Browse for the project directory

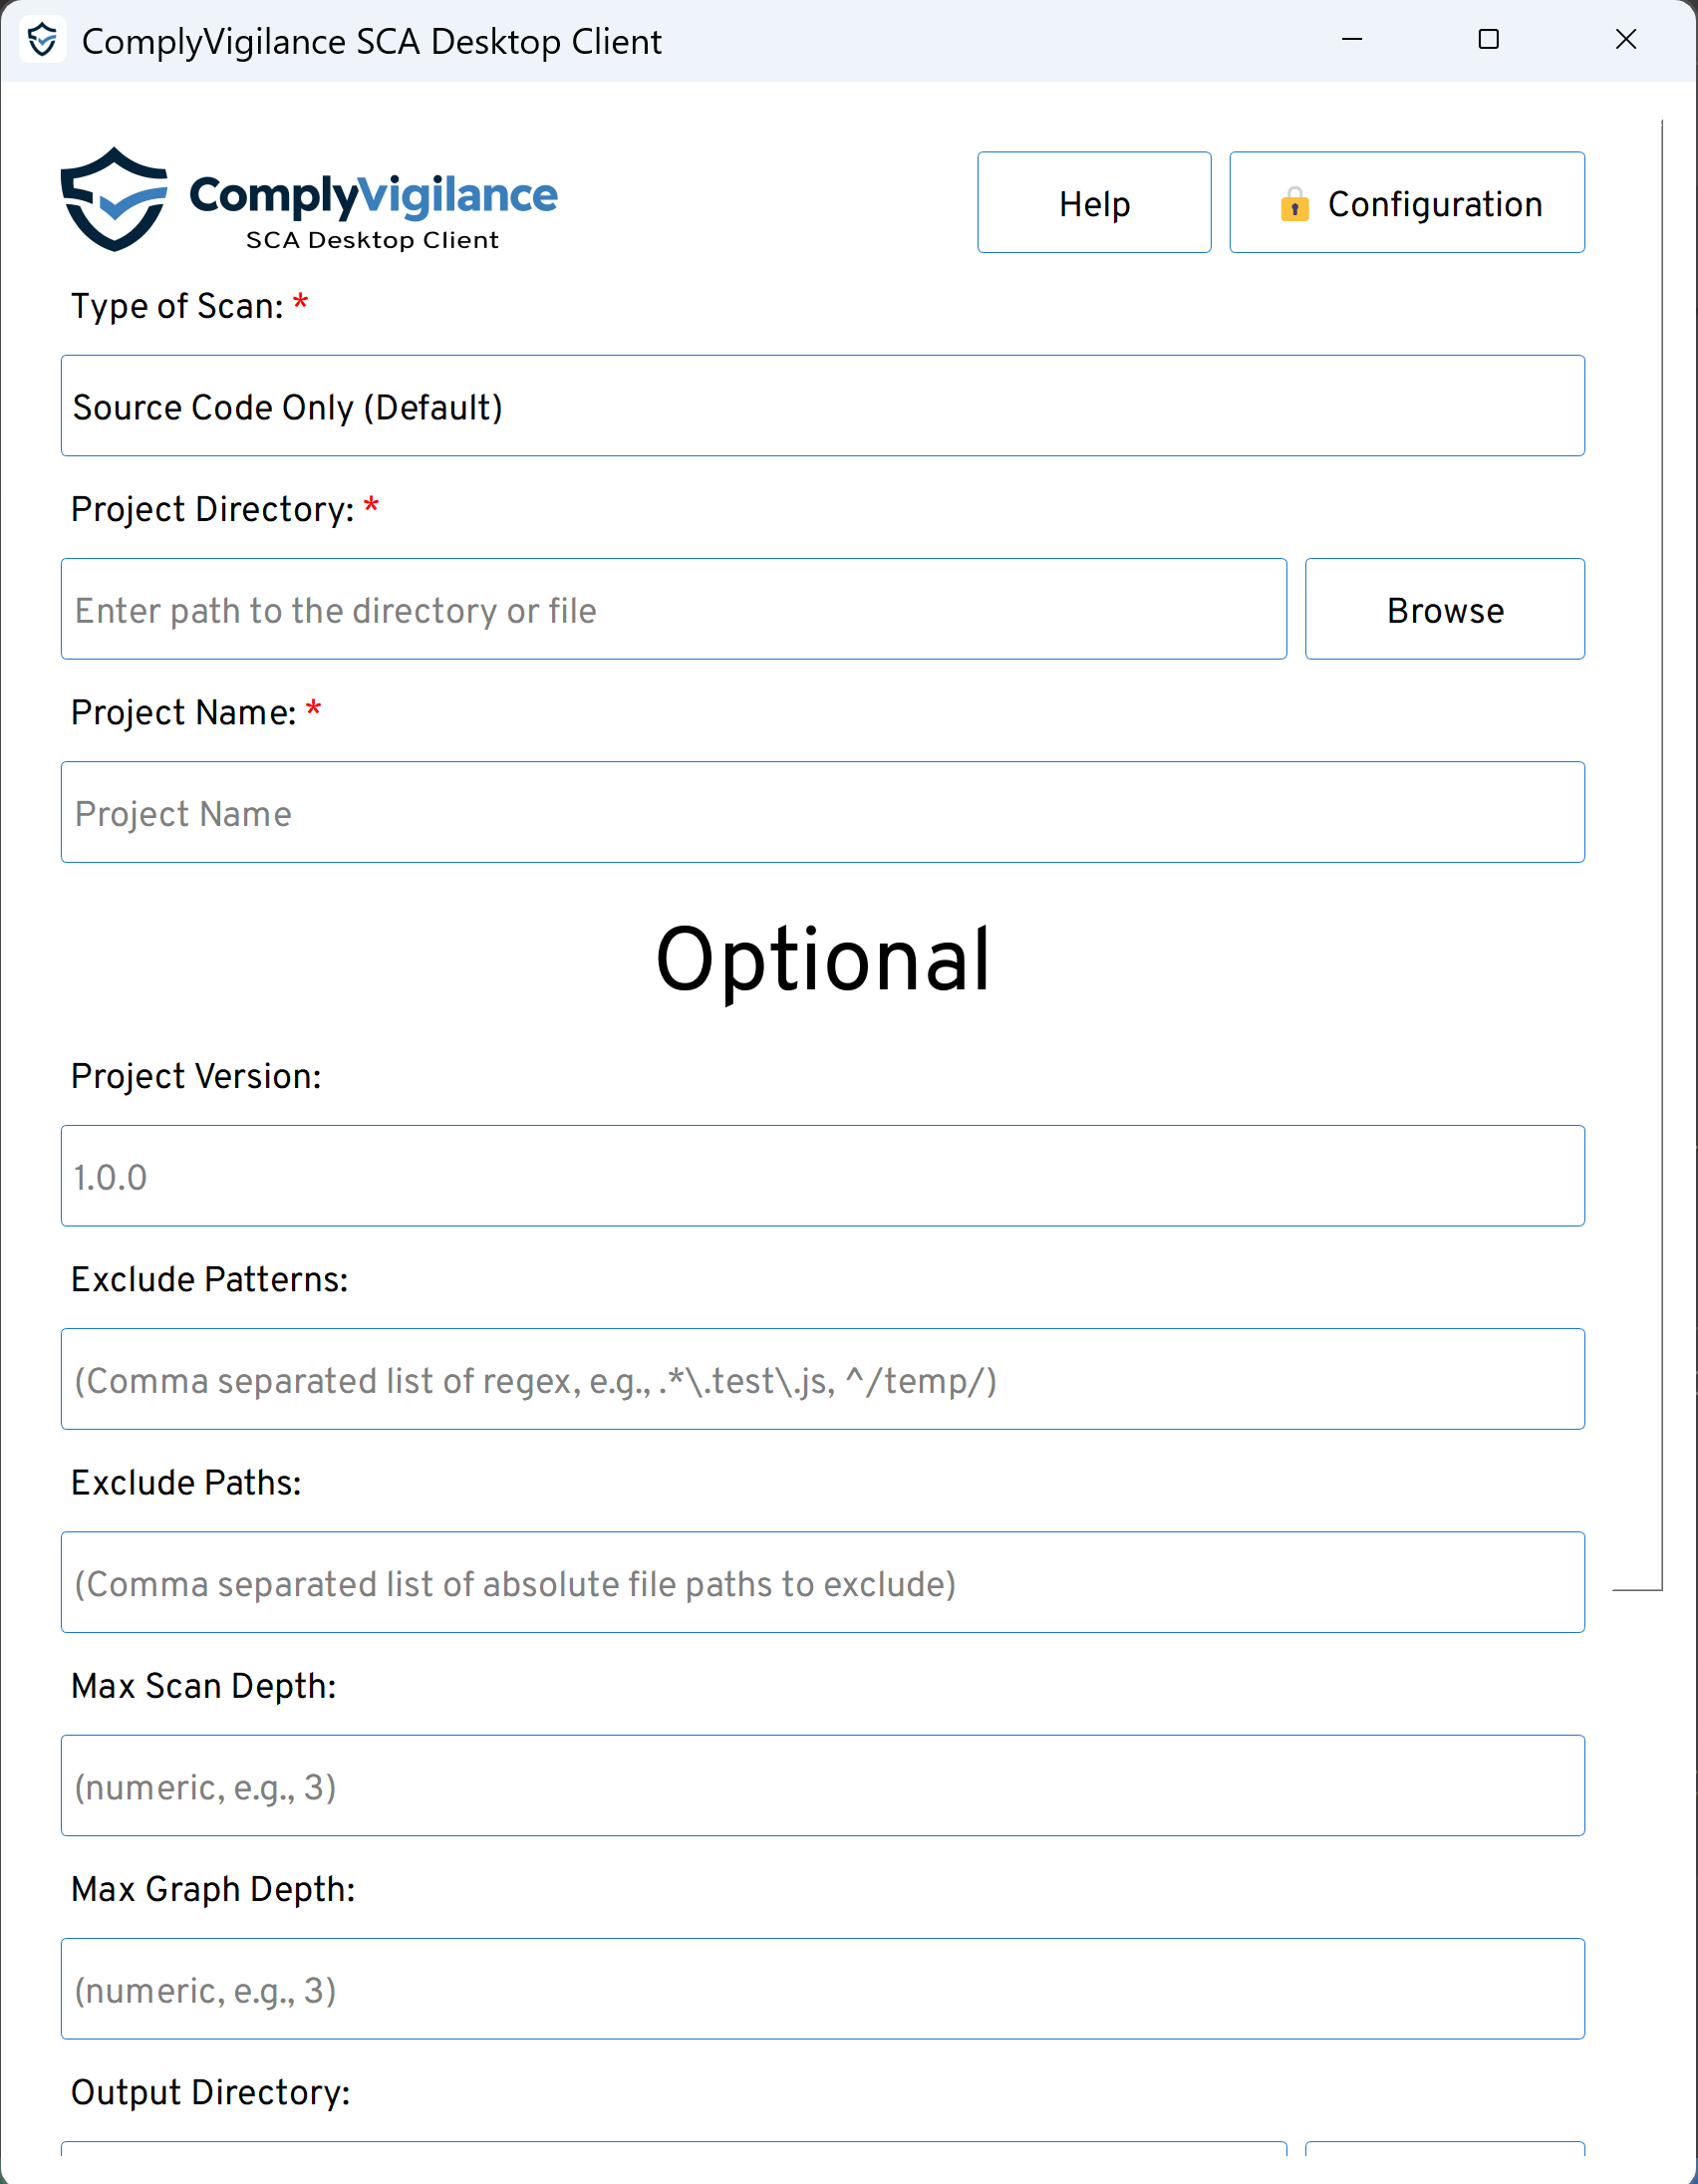click(1443, 609)
